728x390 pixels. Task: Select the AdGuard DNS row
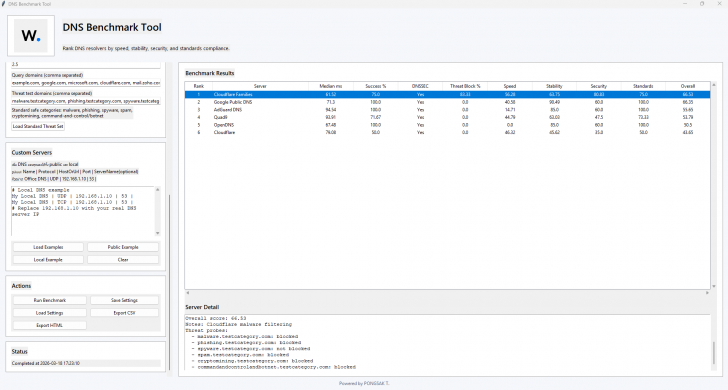coord(448,110)
